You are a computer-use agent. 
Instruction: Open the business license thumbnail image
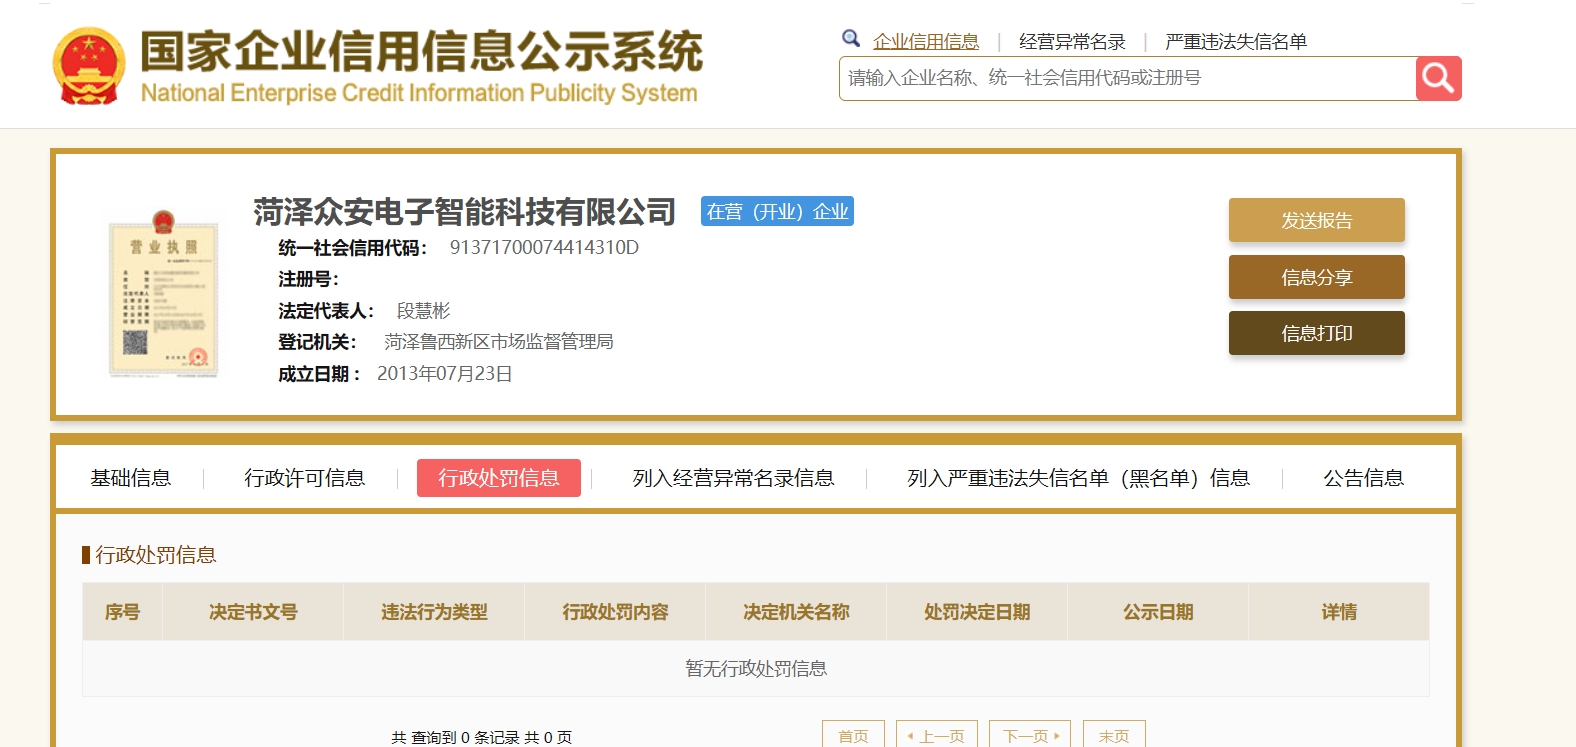tap(163, 293)
